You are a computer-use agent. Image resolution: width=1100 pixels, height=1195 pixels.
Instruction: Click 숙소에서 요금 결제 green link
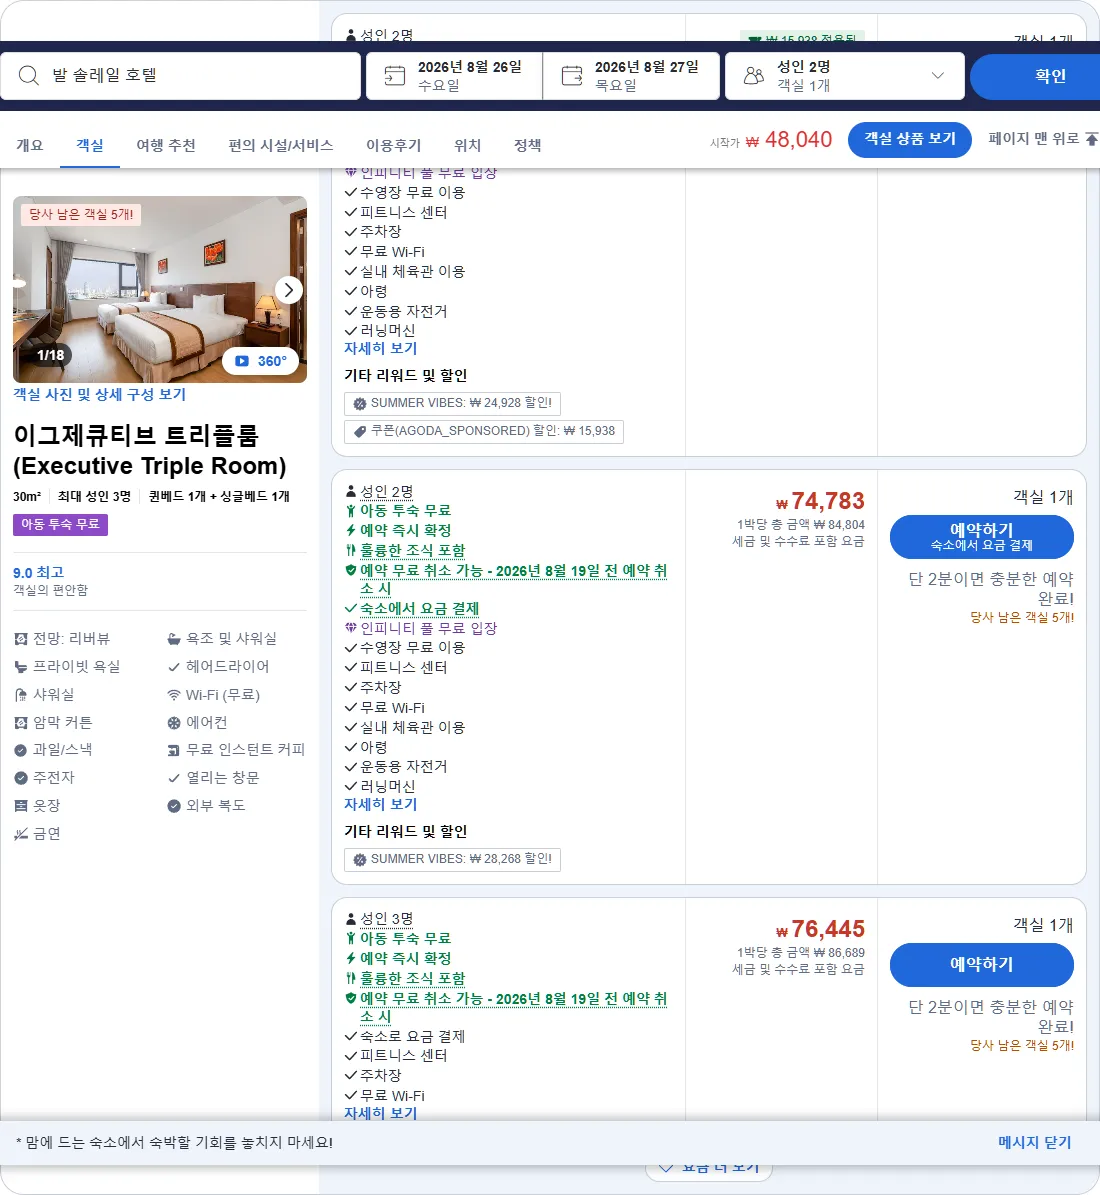tap(419, 609)
